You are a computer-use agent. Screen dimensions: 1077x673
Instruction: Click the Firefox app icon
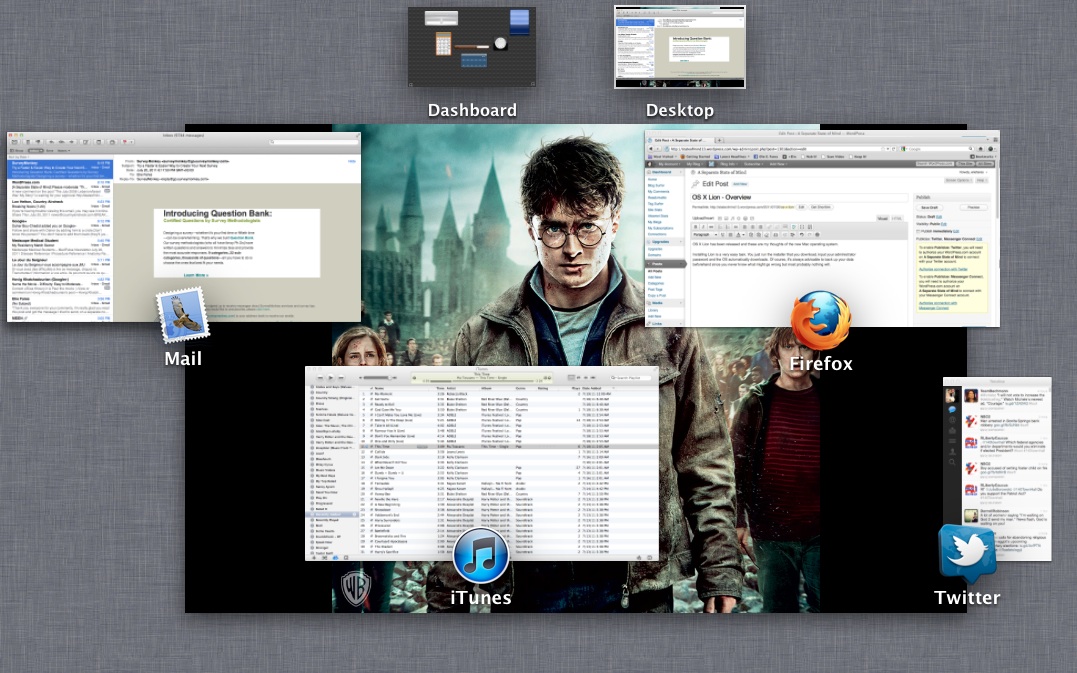click(x=820, y=320)
